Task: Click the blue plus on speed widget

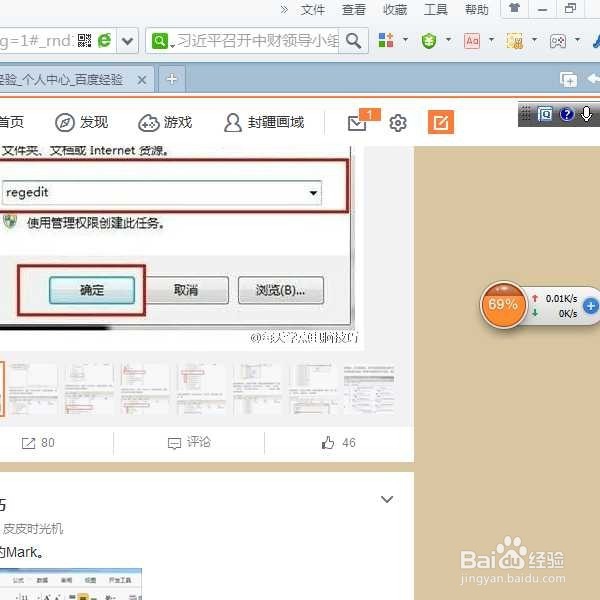Action: tap(590, 306)
